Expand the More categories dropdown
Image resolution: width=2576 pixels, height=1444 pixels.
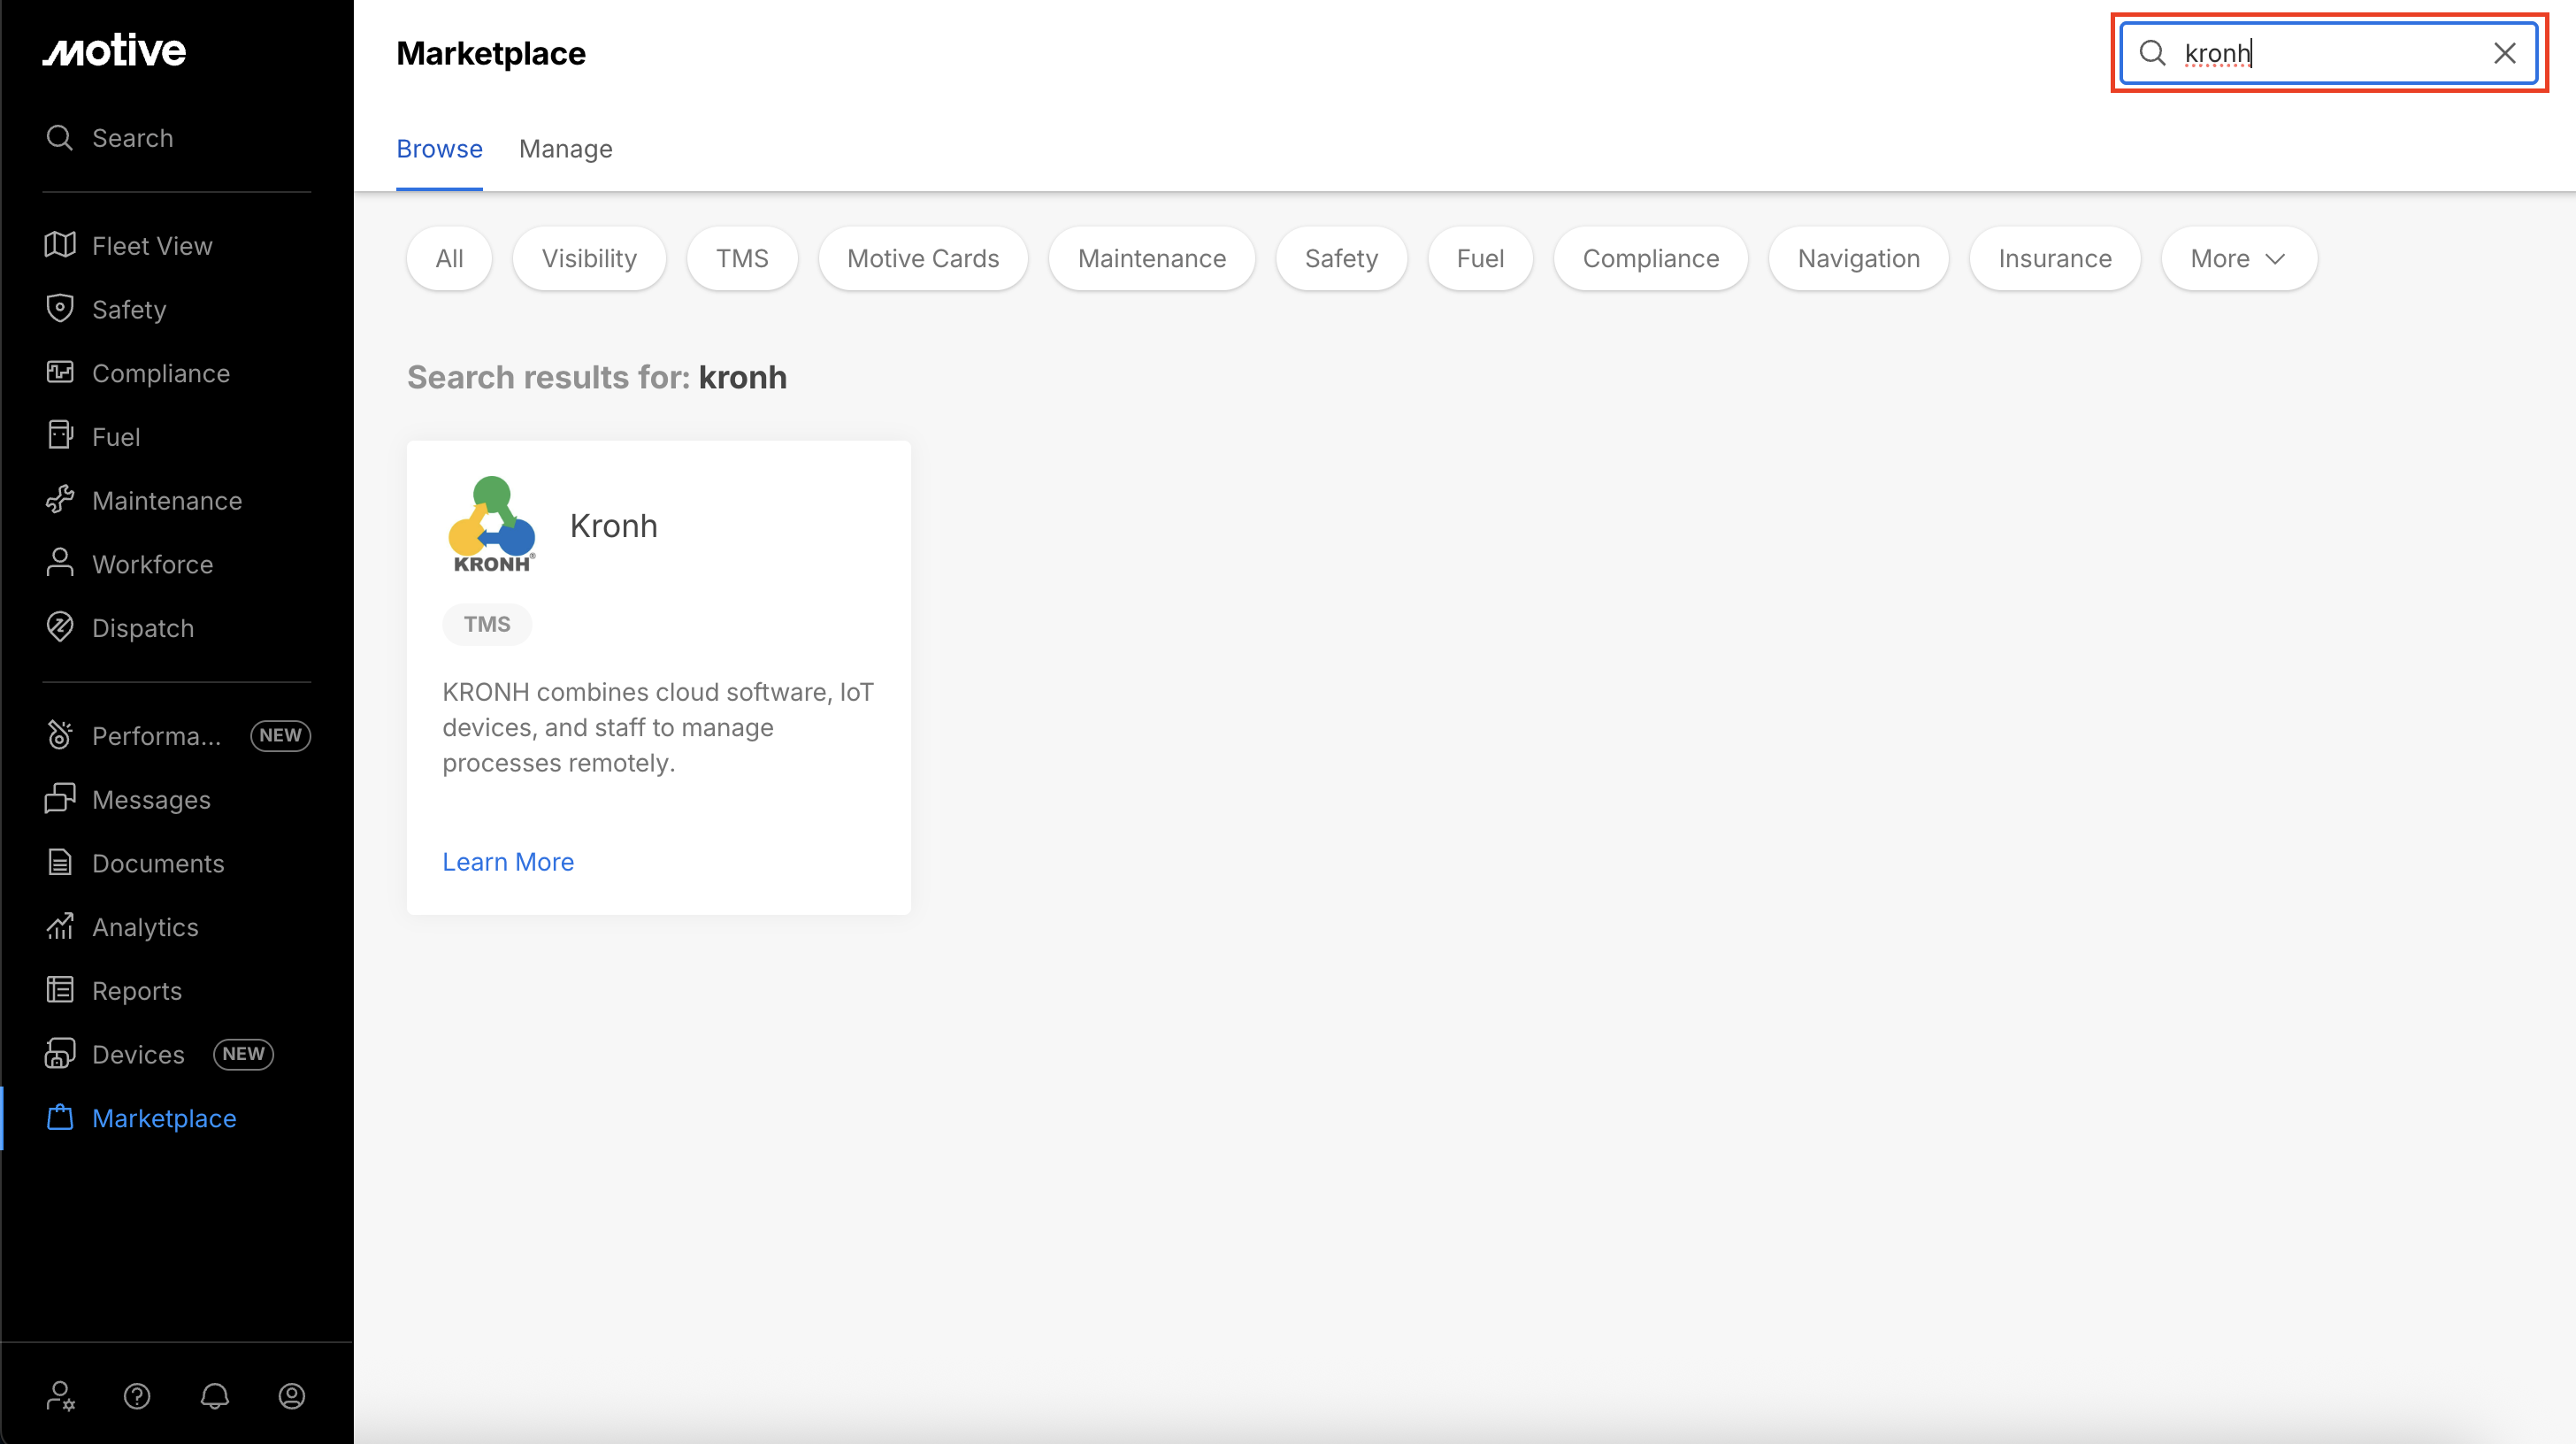pyautogui.click(x=2238, y=259)
